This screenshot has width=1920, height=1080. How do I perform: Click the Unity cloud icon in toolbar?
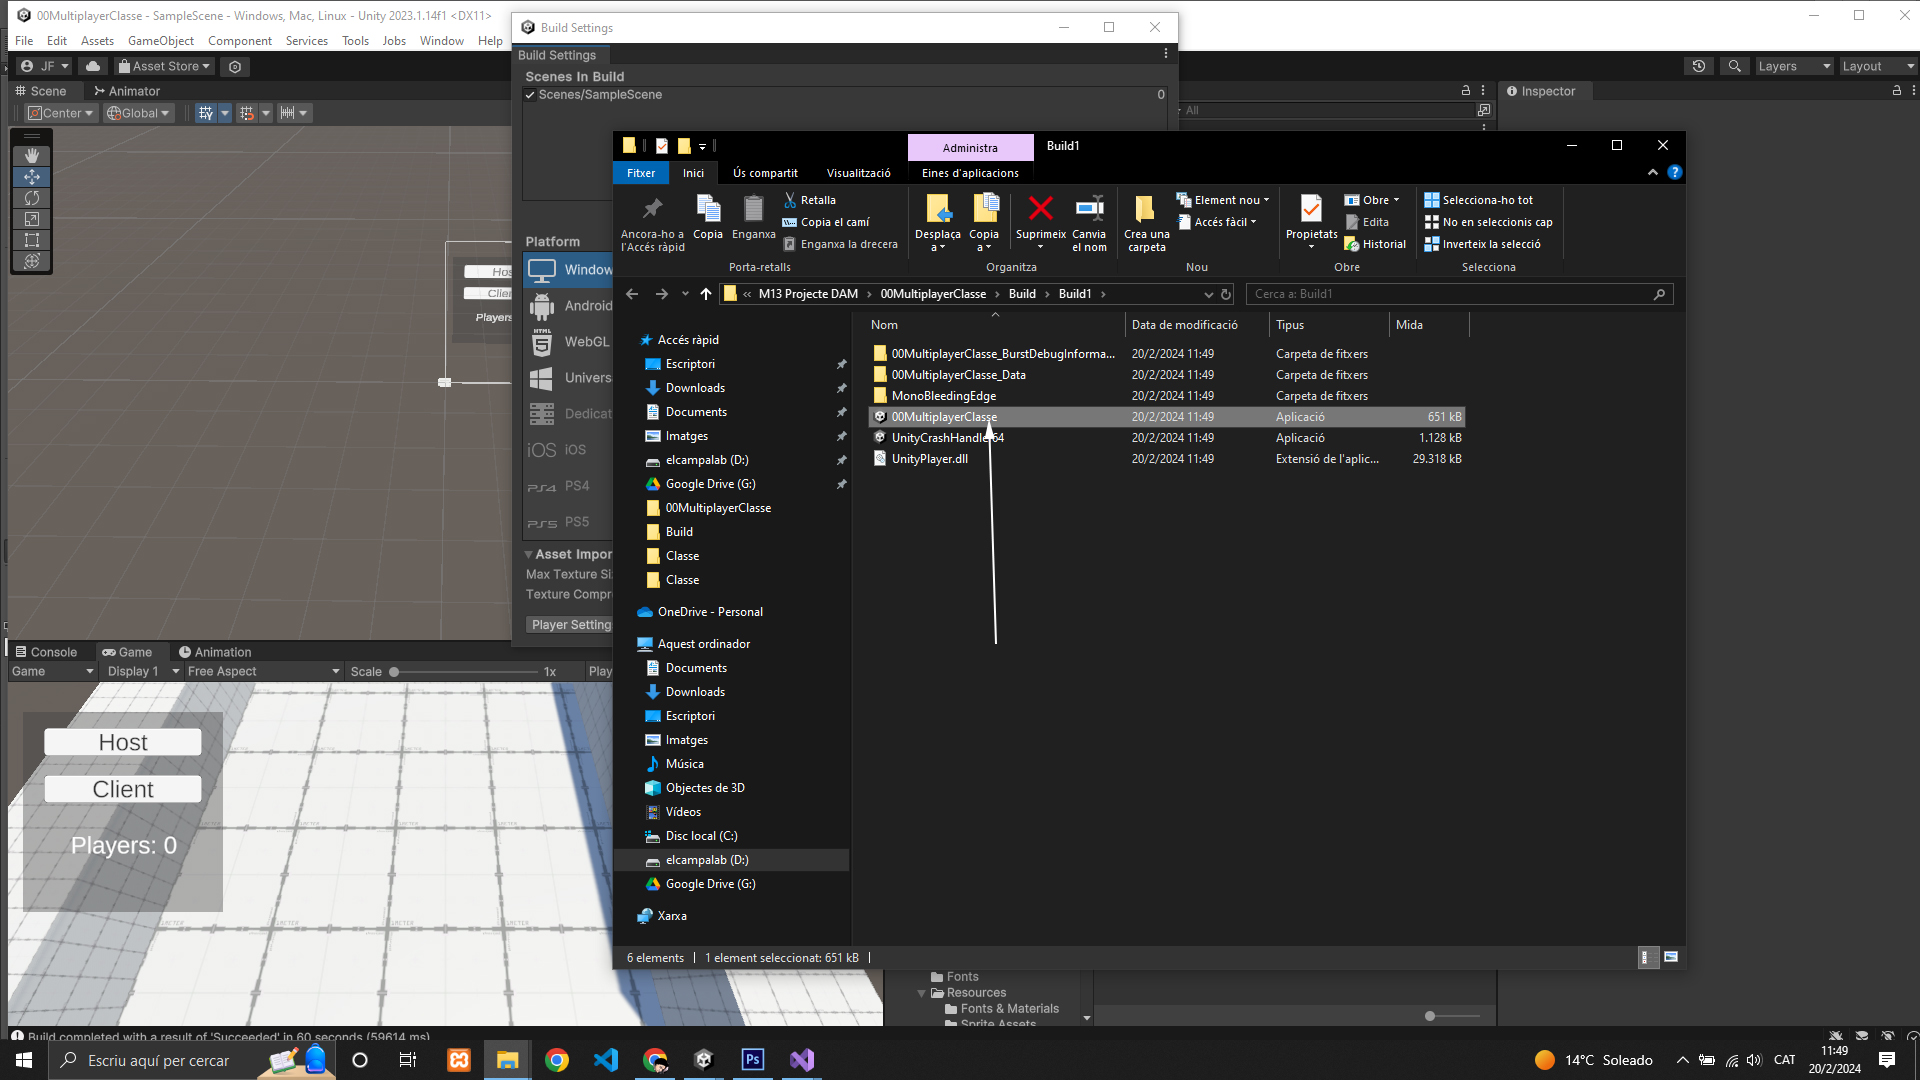(x=93, y=66)
